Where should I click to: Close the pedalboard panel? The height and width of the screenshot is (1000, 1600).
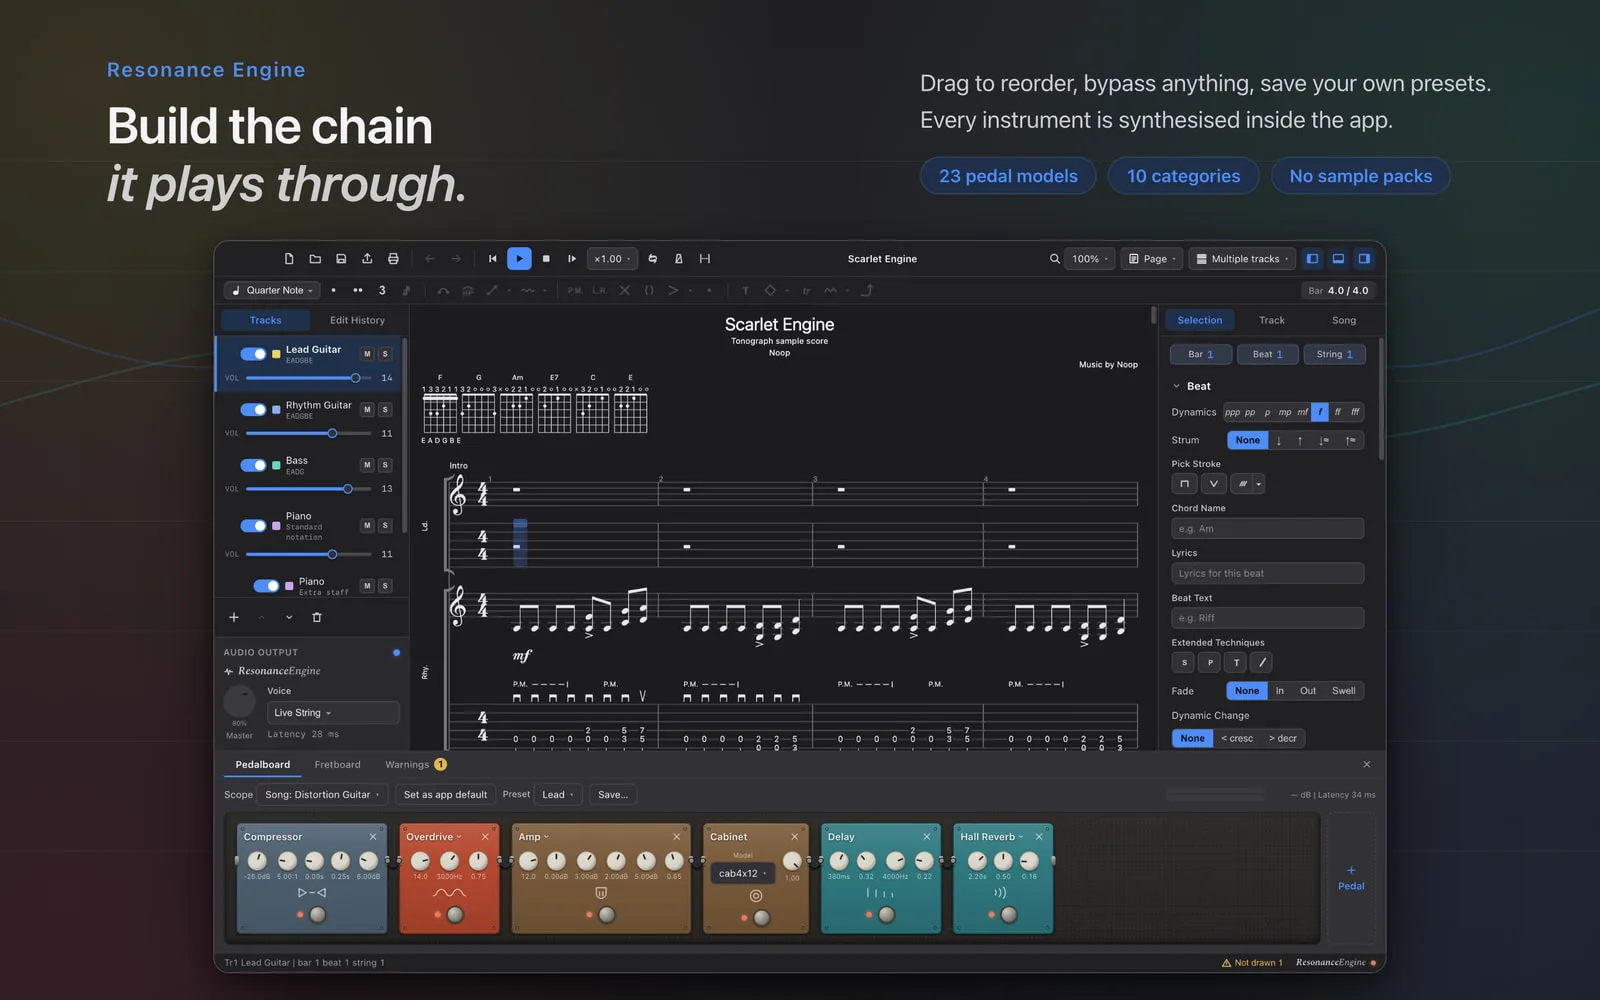(1367, 765)
